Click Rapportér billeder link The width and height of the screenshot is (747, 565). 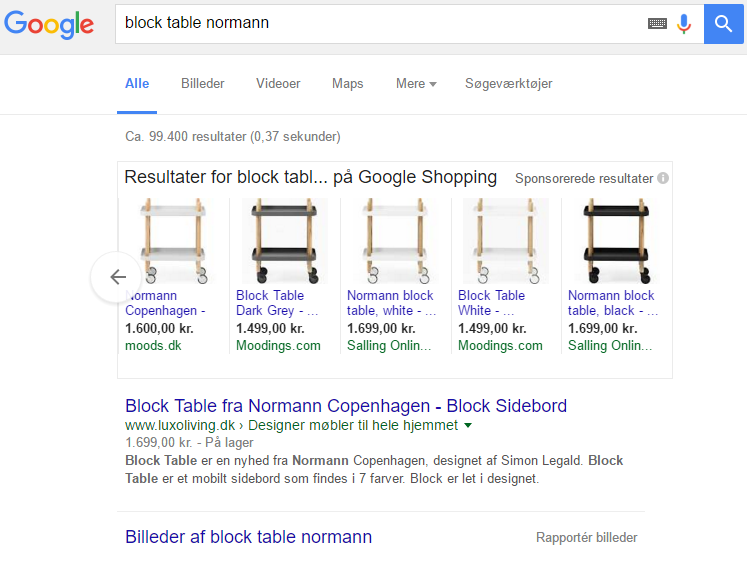click(586, 538)
